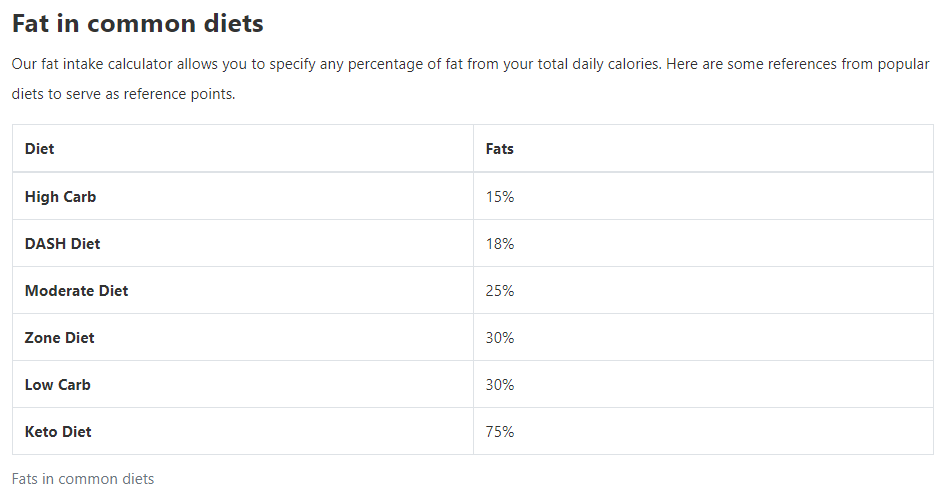Click the Keto Diet row label
This screenshot has width=950, height=491.
tap(58, 432)
